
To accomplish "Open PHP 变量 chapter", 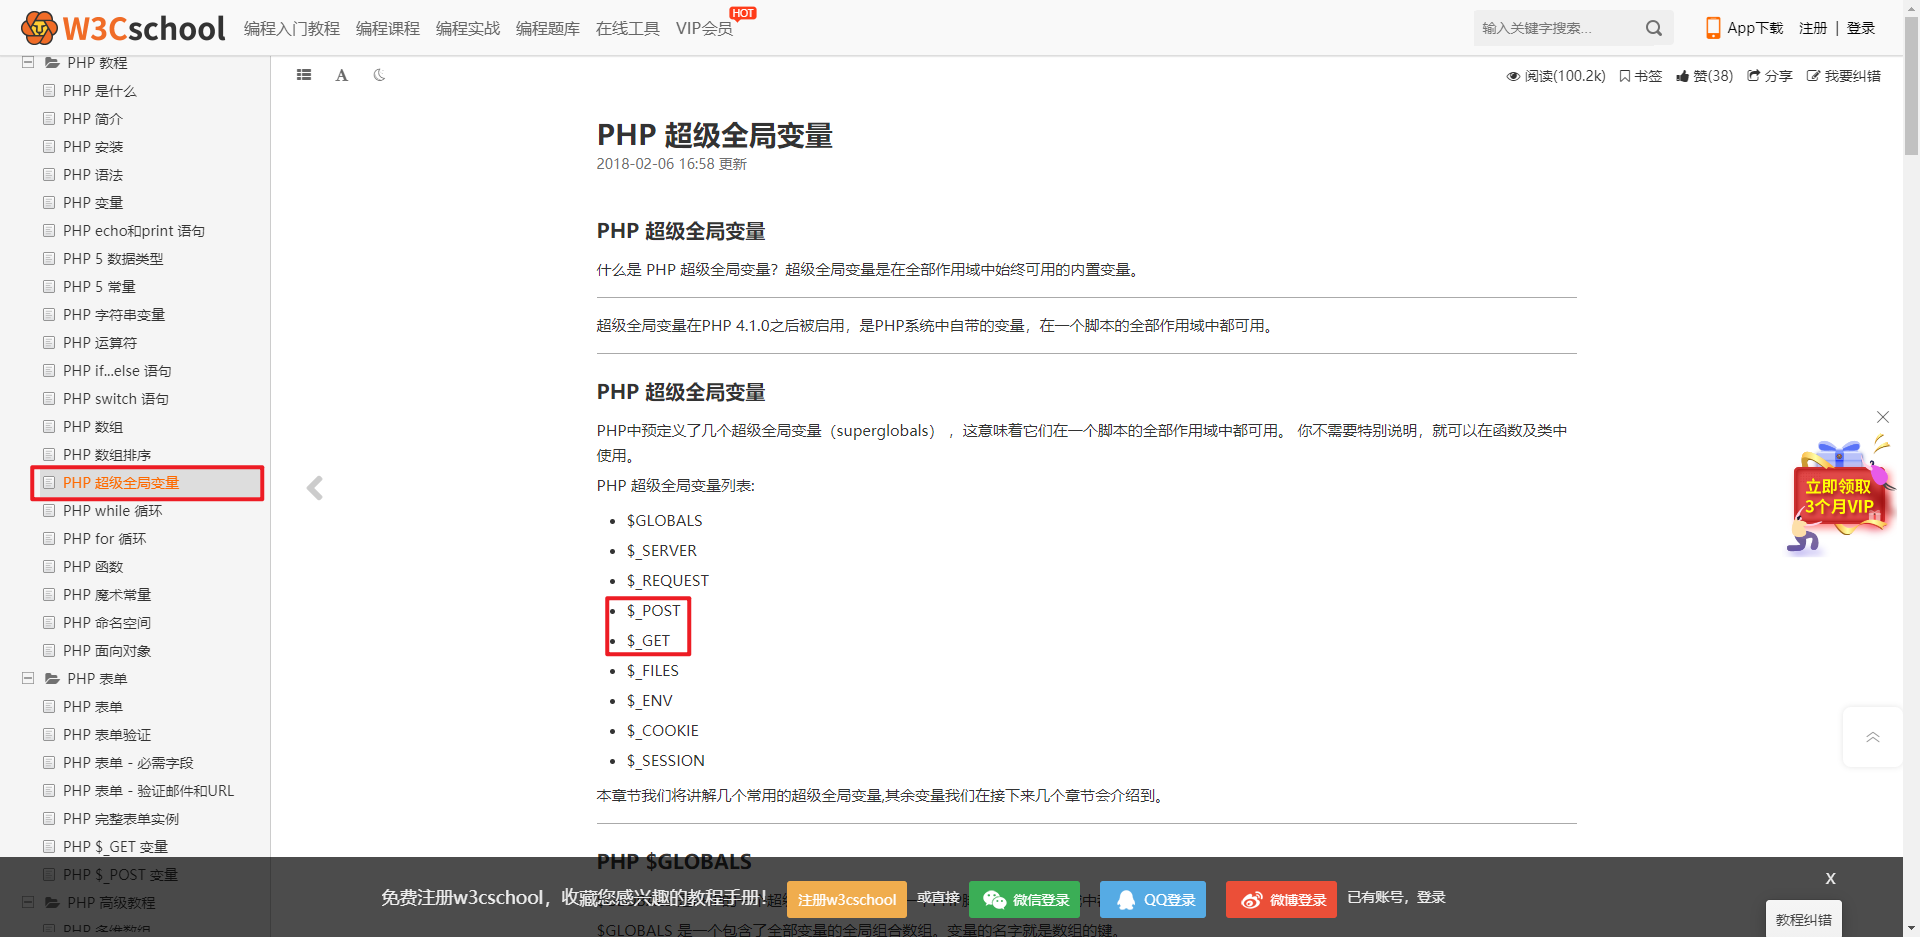I will tap(93, 203).
